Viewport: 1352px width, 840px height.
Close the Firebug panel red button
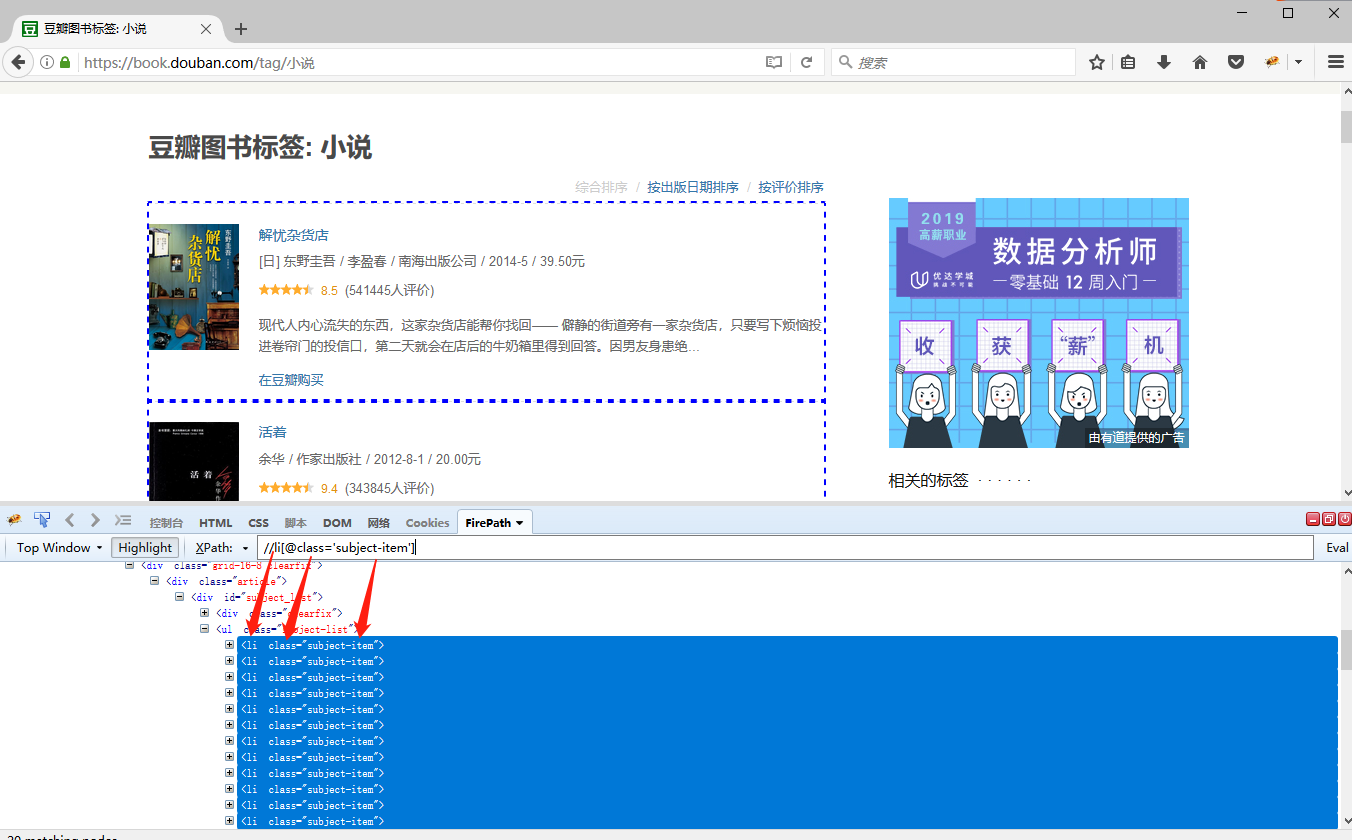pos(1345,519)
